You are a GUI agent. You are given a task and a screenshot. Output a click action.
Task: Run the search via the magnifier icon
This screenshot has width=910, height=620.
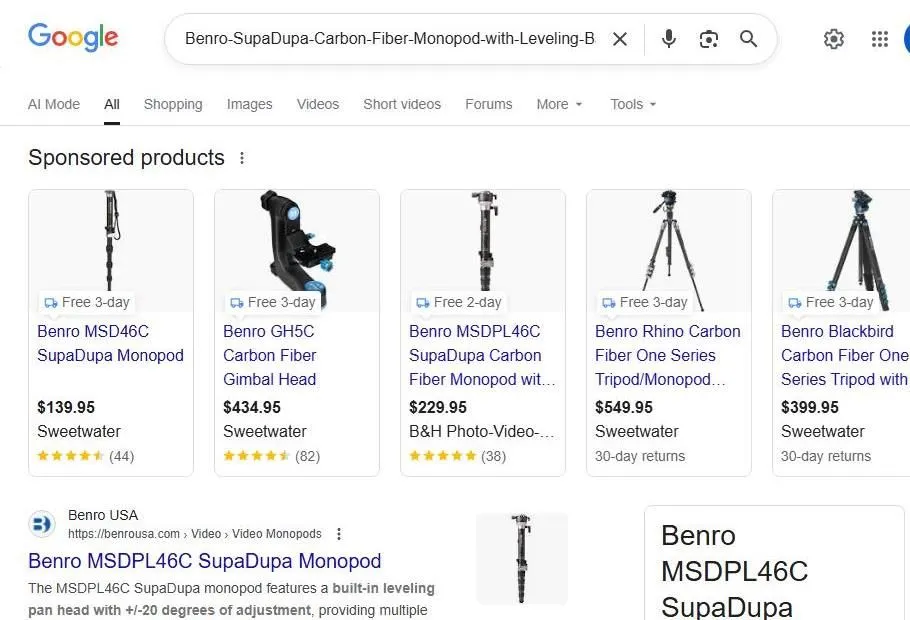click(x=748, y=39)
